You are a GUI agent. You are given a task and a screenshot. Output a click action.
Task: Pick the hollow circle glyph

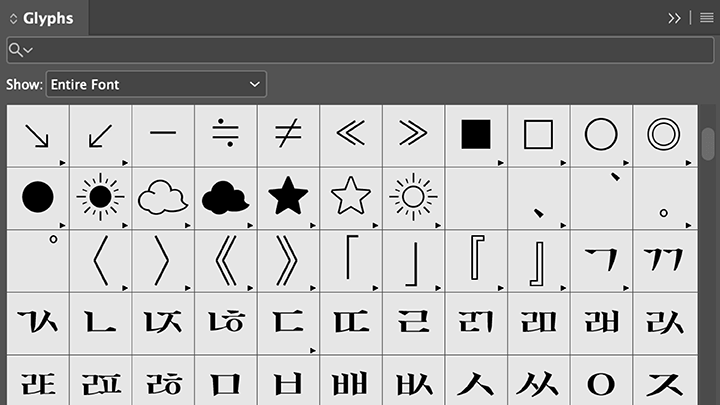pyautogui.click(x=601, y=135)
